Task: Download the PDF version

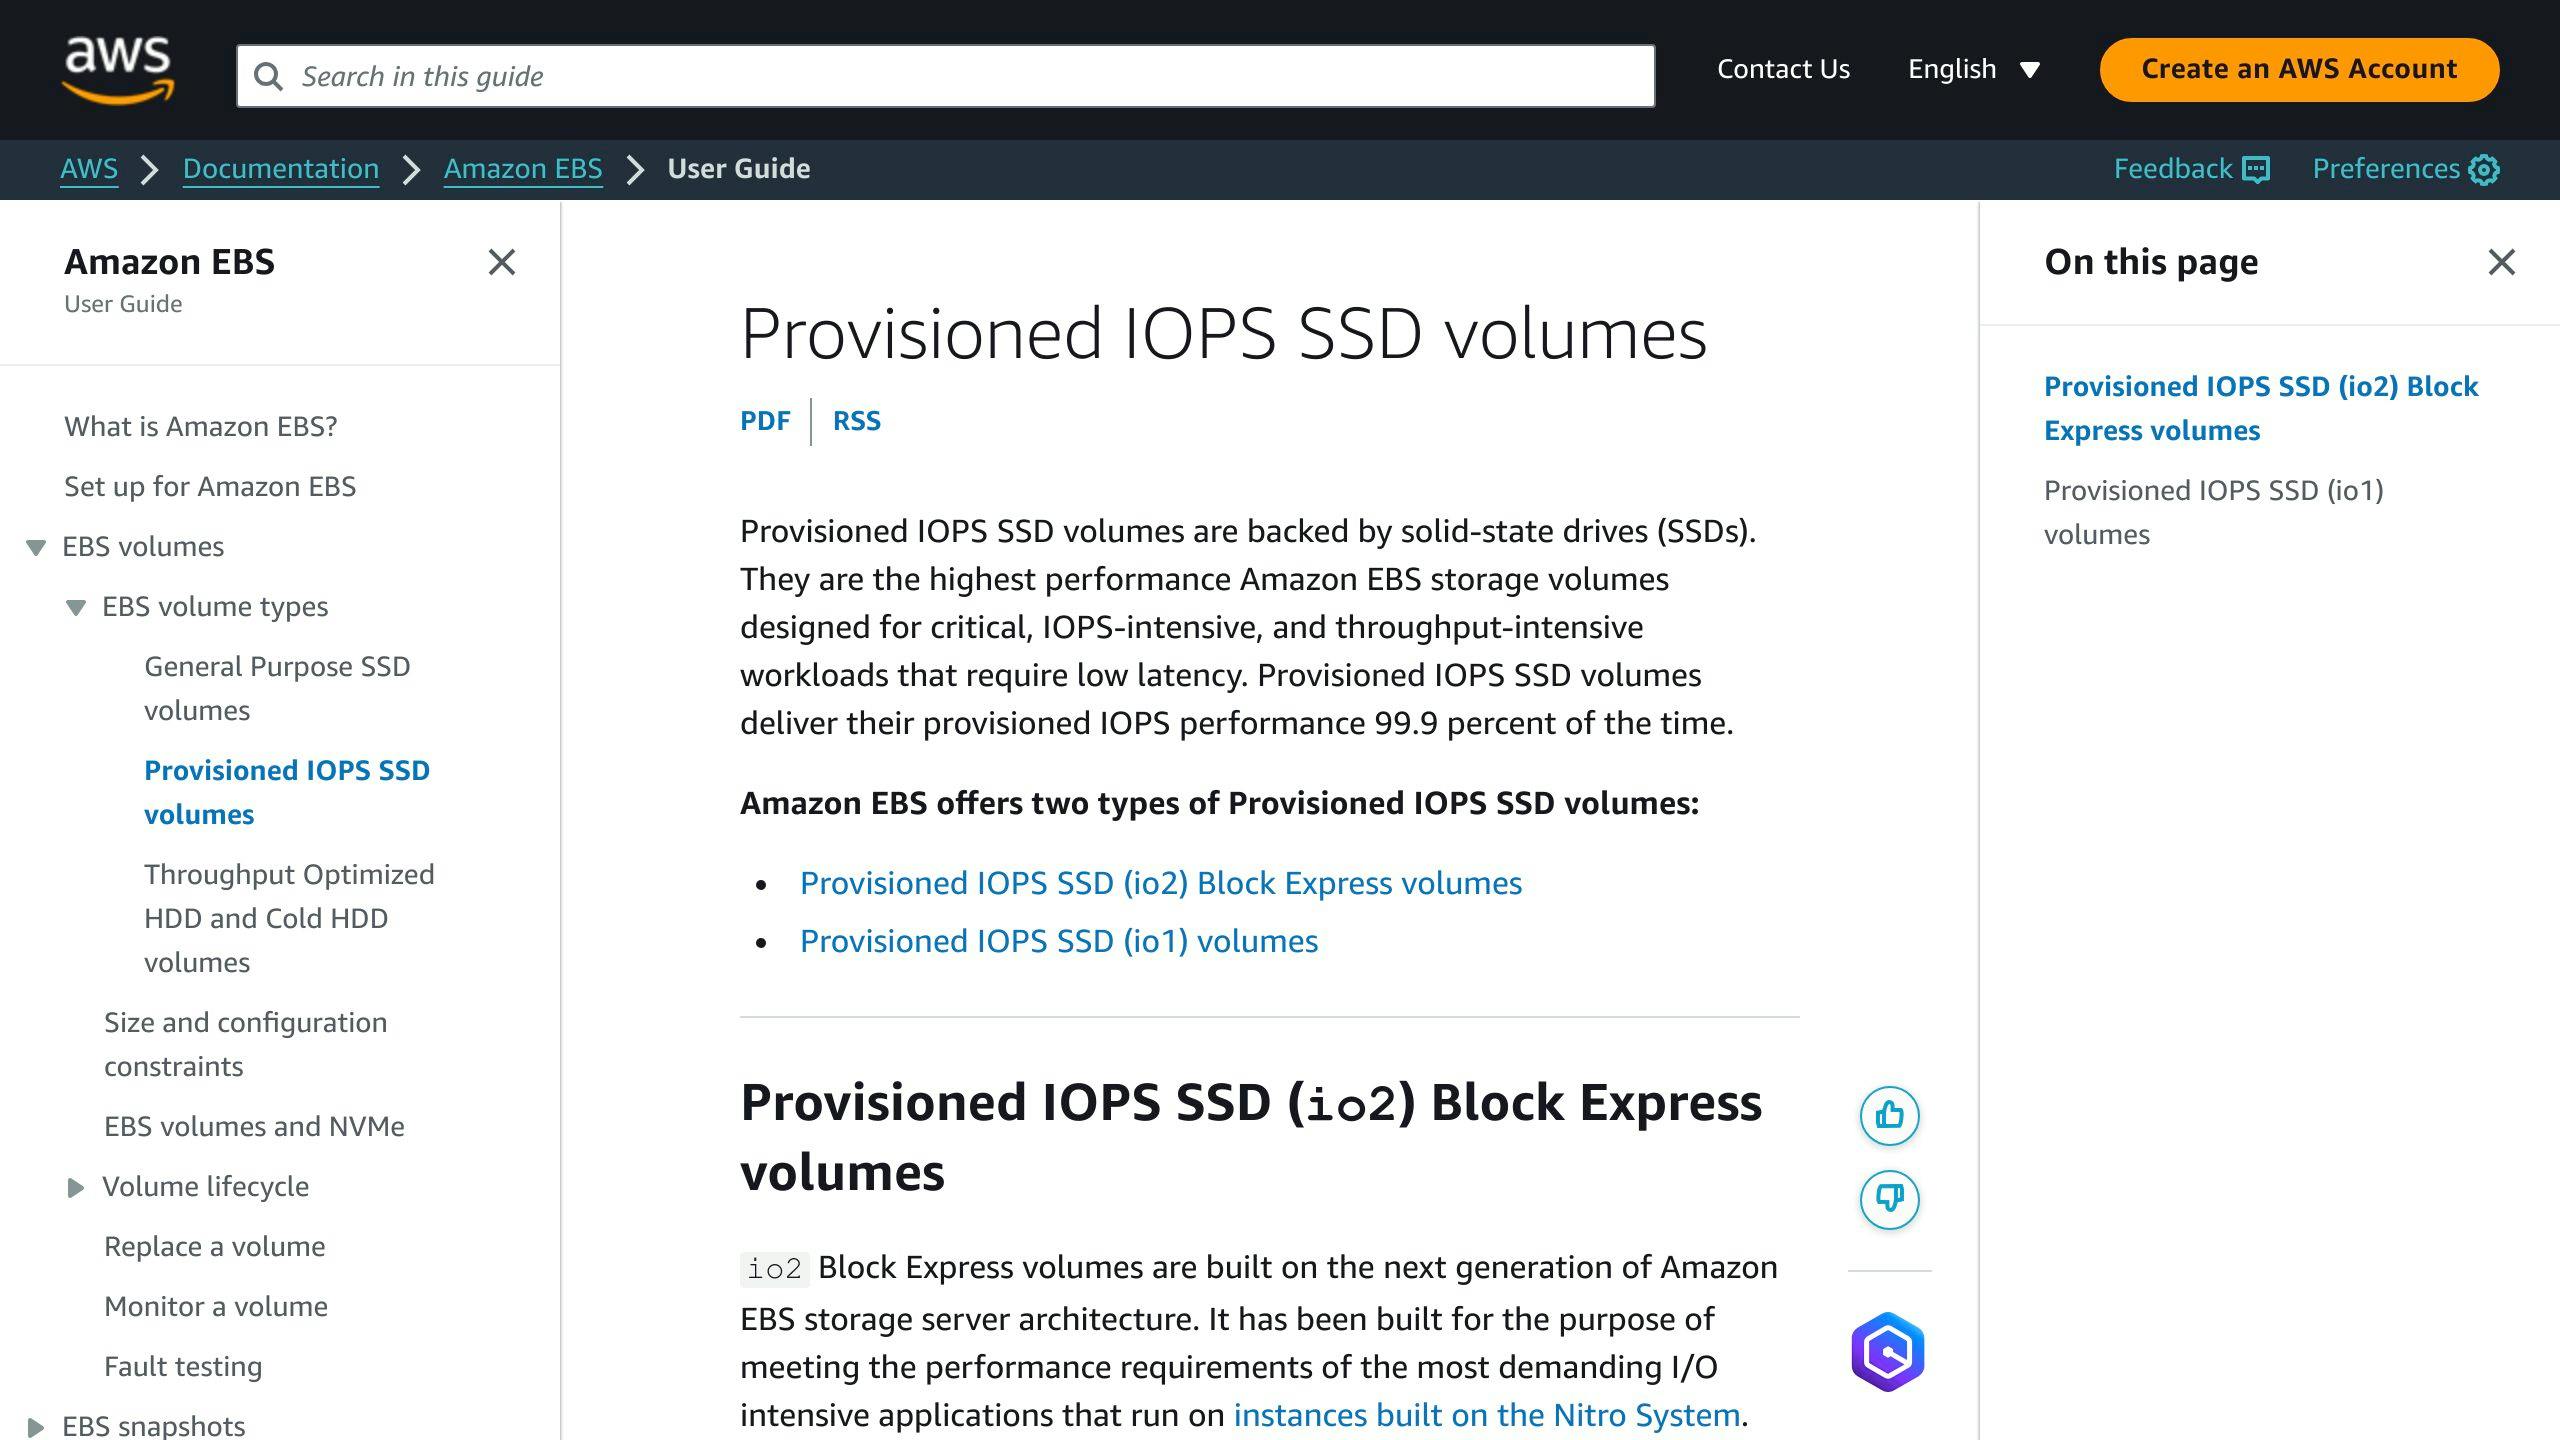Action: coord(765,421)
